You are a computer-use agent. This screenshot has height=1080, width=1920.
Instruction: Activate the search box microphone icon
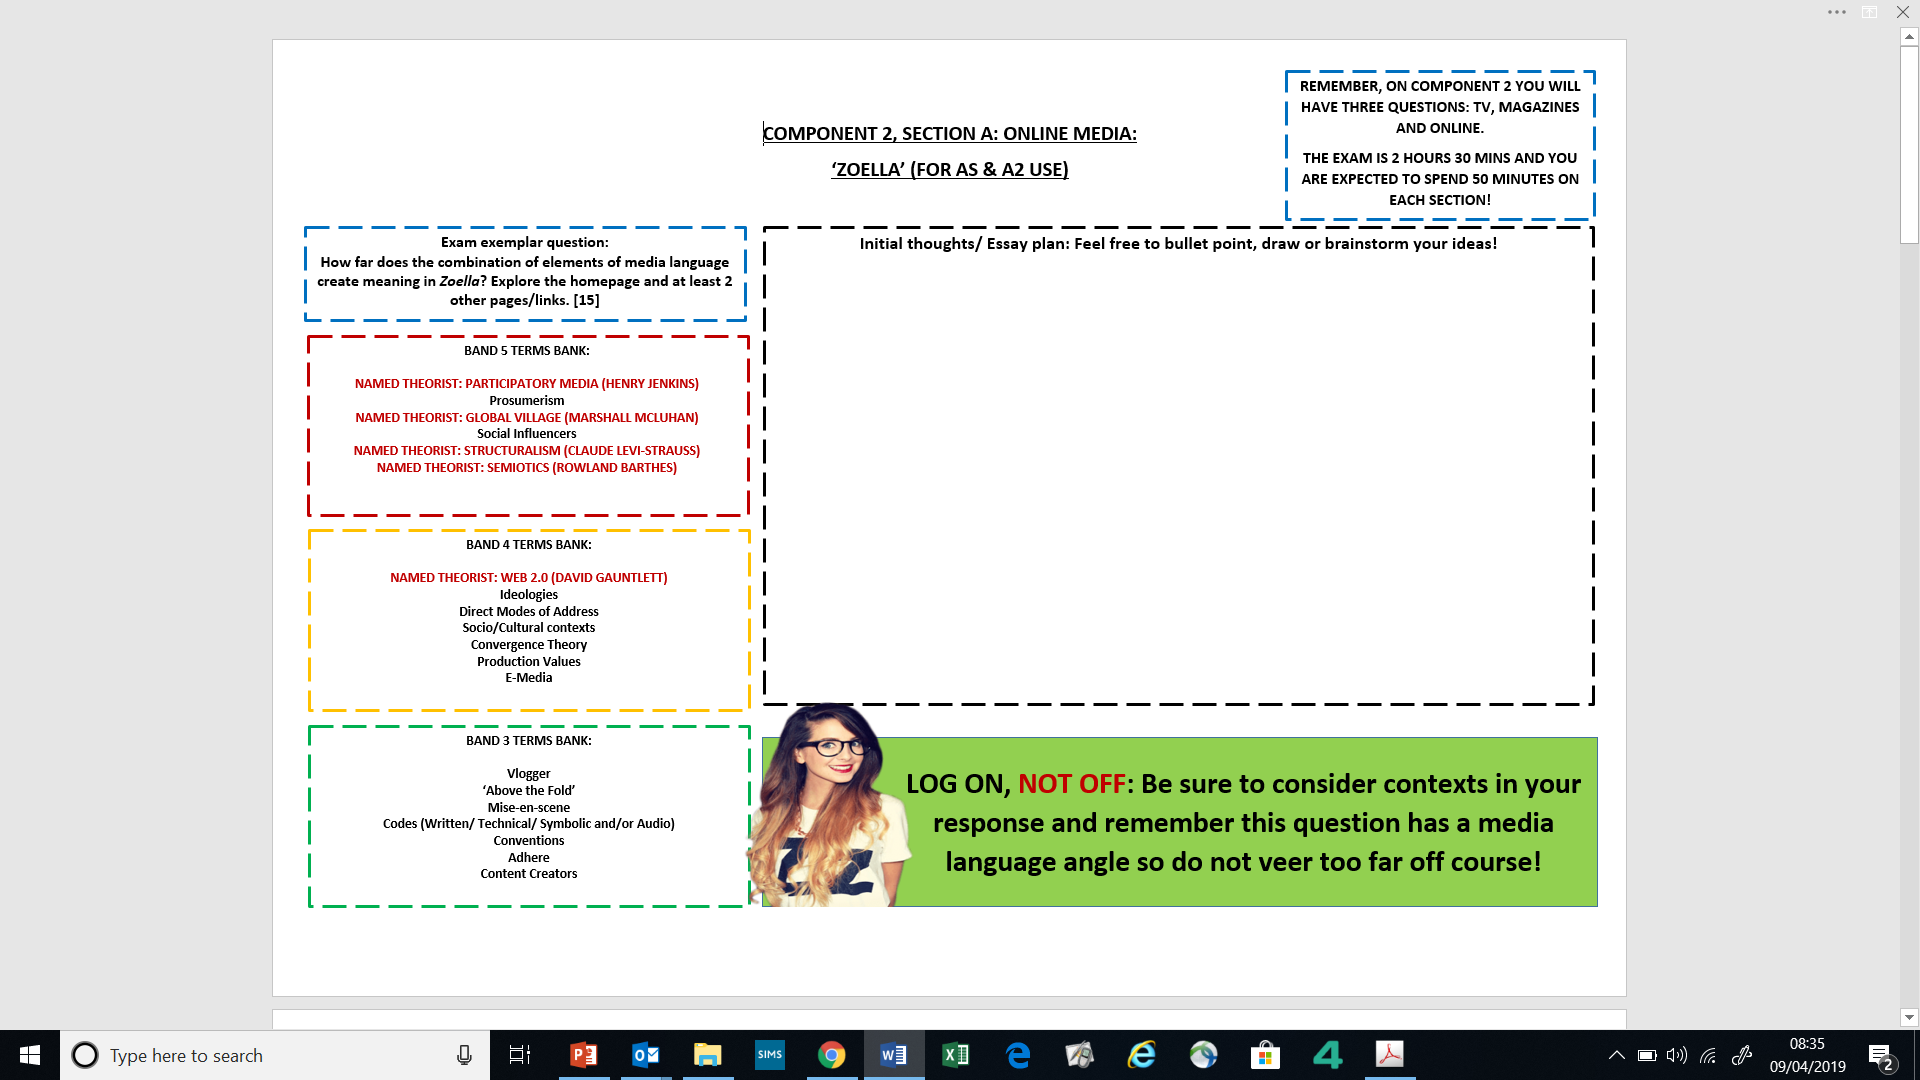[x=464, y=1055]
